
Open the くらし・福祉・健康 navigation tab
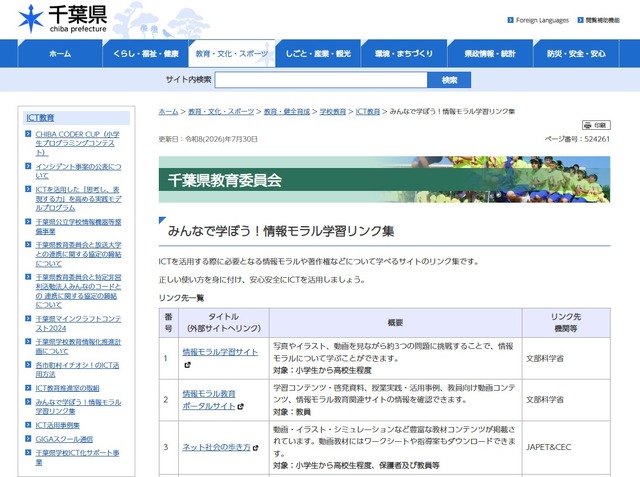pyautogui.click(x=146, y=53)
